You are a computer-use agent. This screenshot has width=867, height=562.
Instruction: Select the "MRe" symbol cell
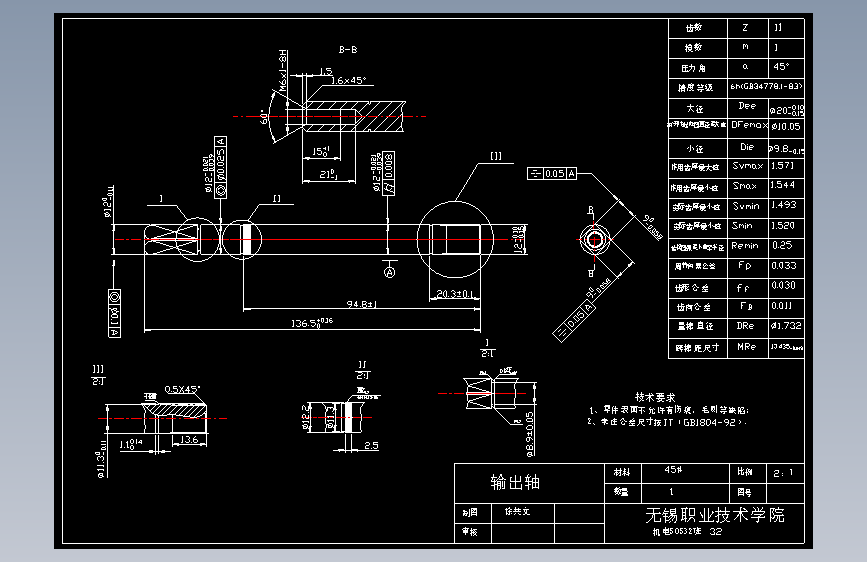pyautogui.click(x=746, y=346)
